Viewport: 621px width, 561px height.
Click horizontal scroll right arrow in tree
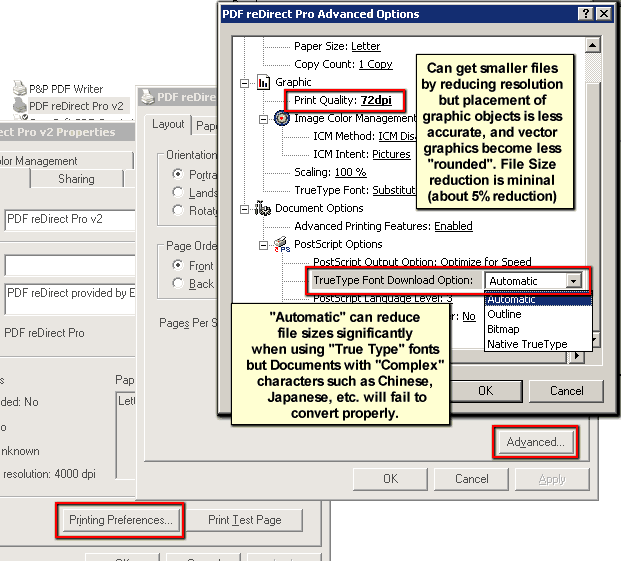coord(577,356)
